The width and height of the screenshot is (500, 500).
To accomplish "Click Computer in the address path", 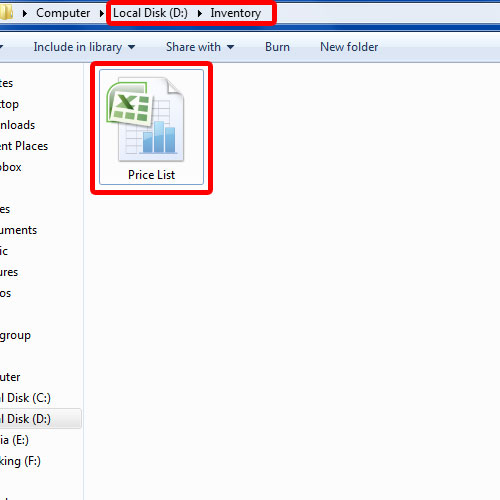I will [63, 13].
